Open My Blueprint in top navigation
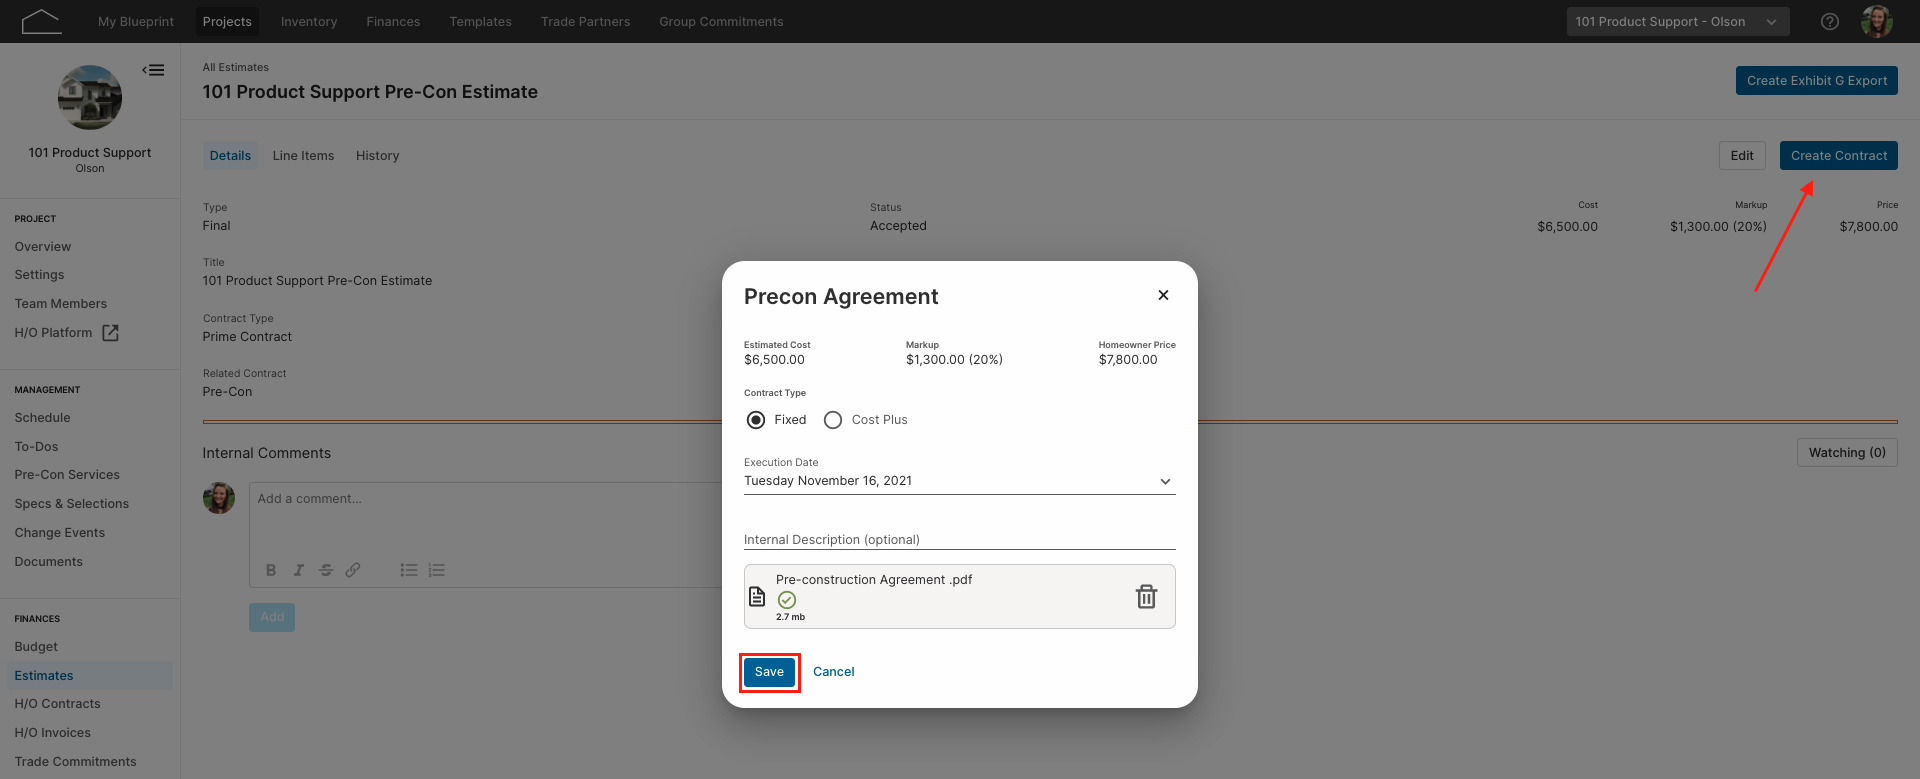Screen dimensions: 1920x779 pyautogui.click(x=136, y=21)
